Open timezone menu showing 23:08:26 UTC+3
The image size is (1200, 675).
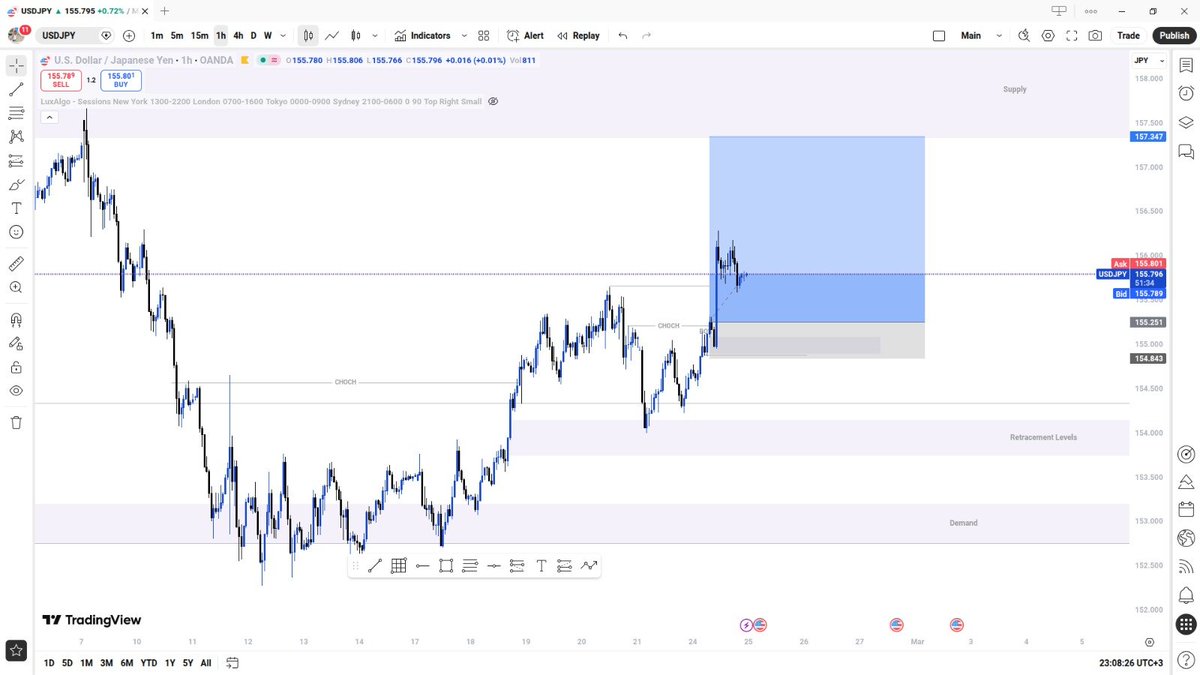[x=1130, y=663]
